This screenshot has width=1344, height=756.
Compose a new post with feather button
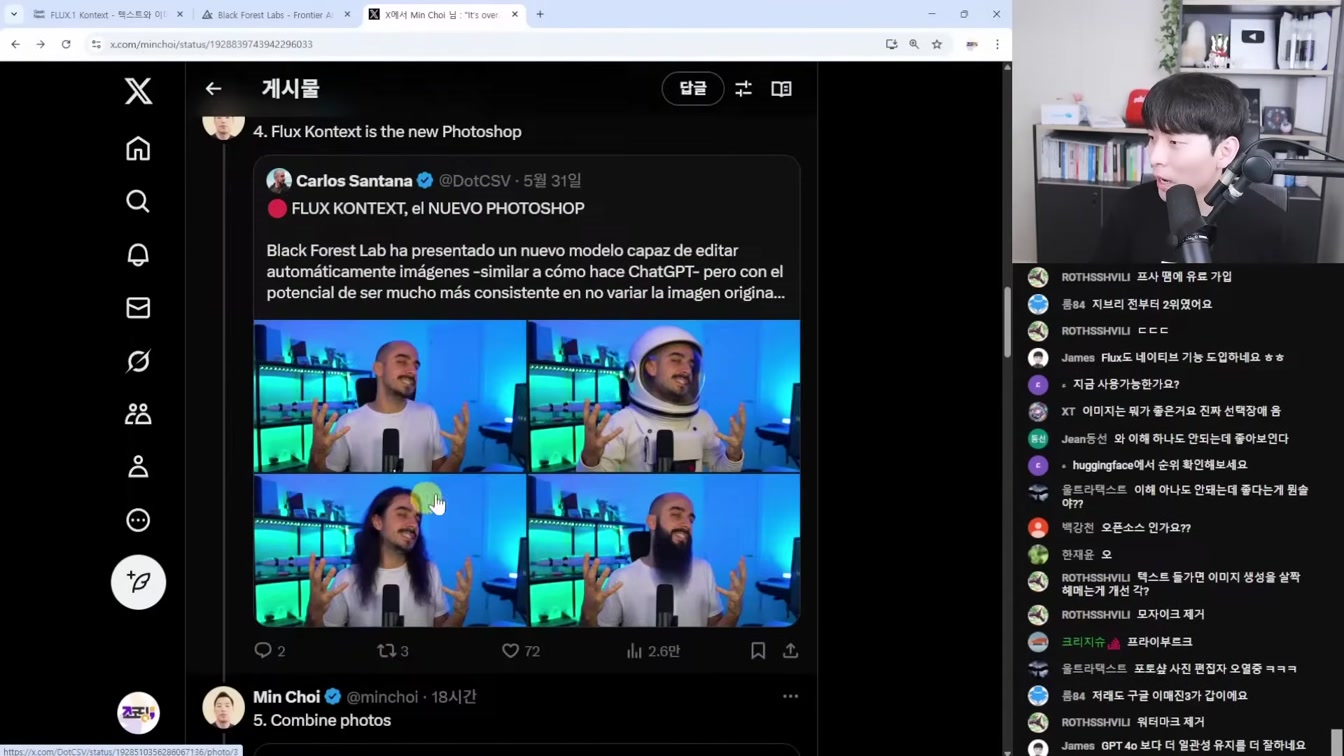pyautogui.click(x=138, y=582)
